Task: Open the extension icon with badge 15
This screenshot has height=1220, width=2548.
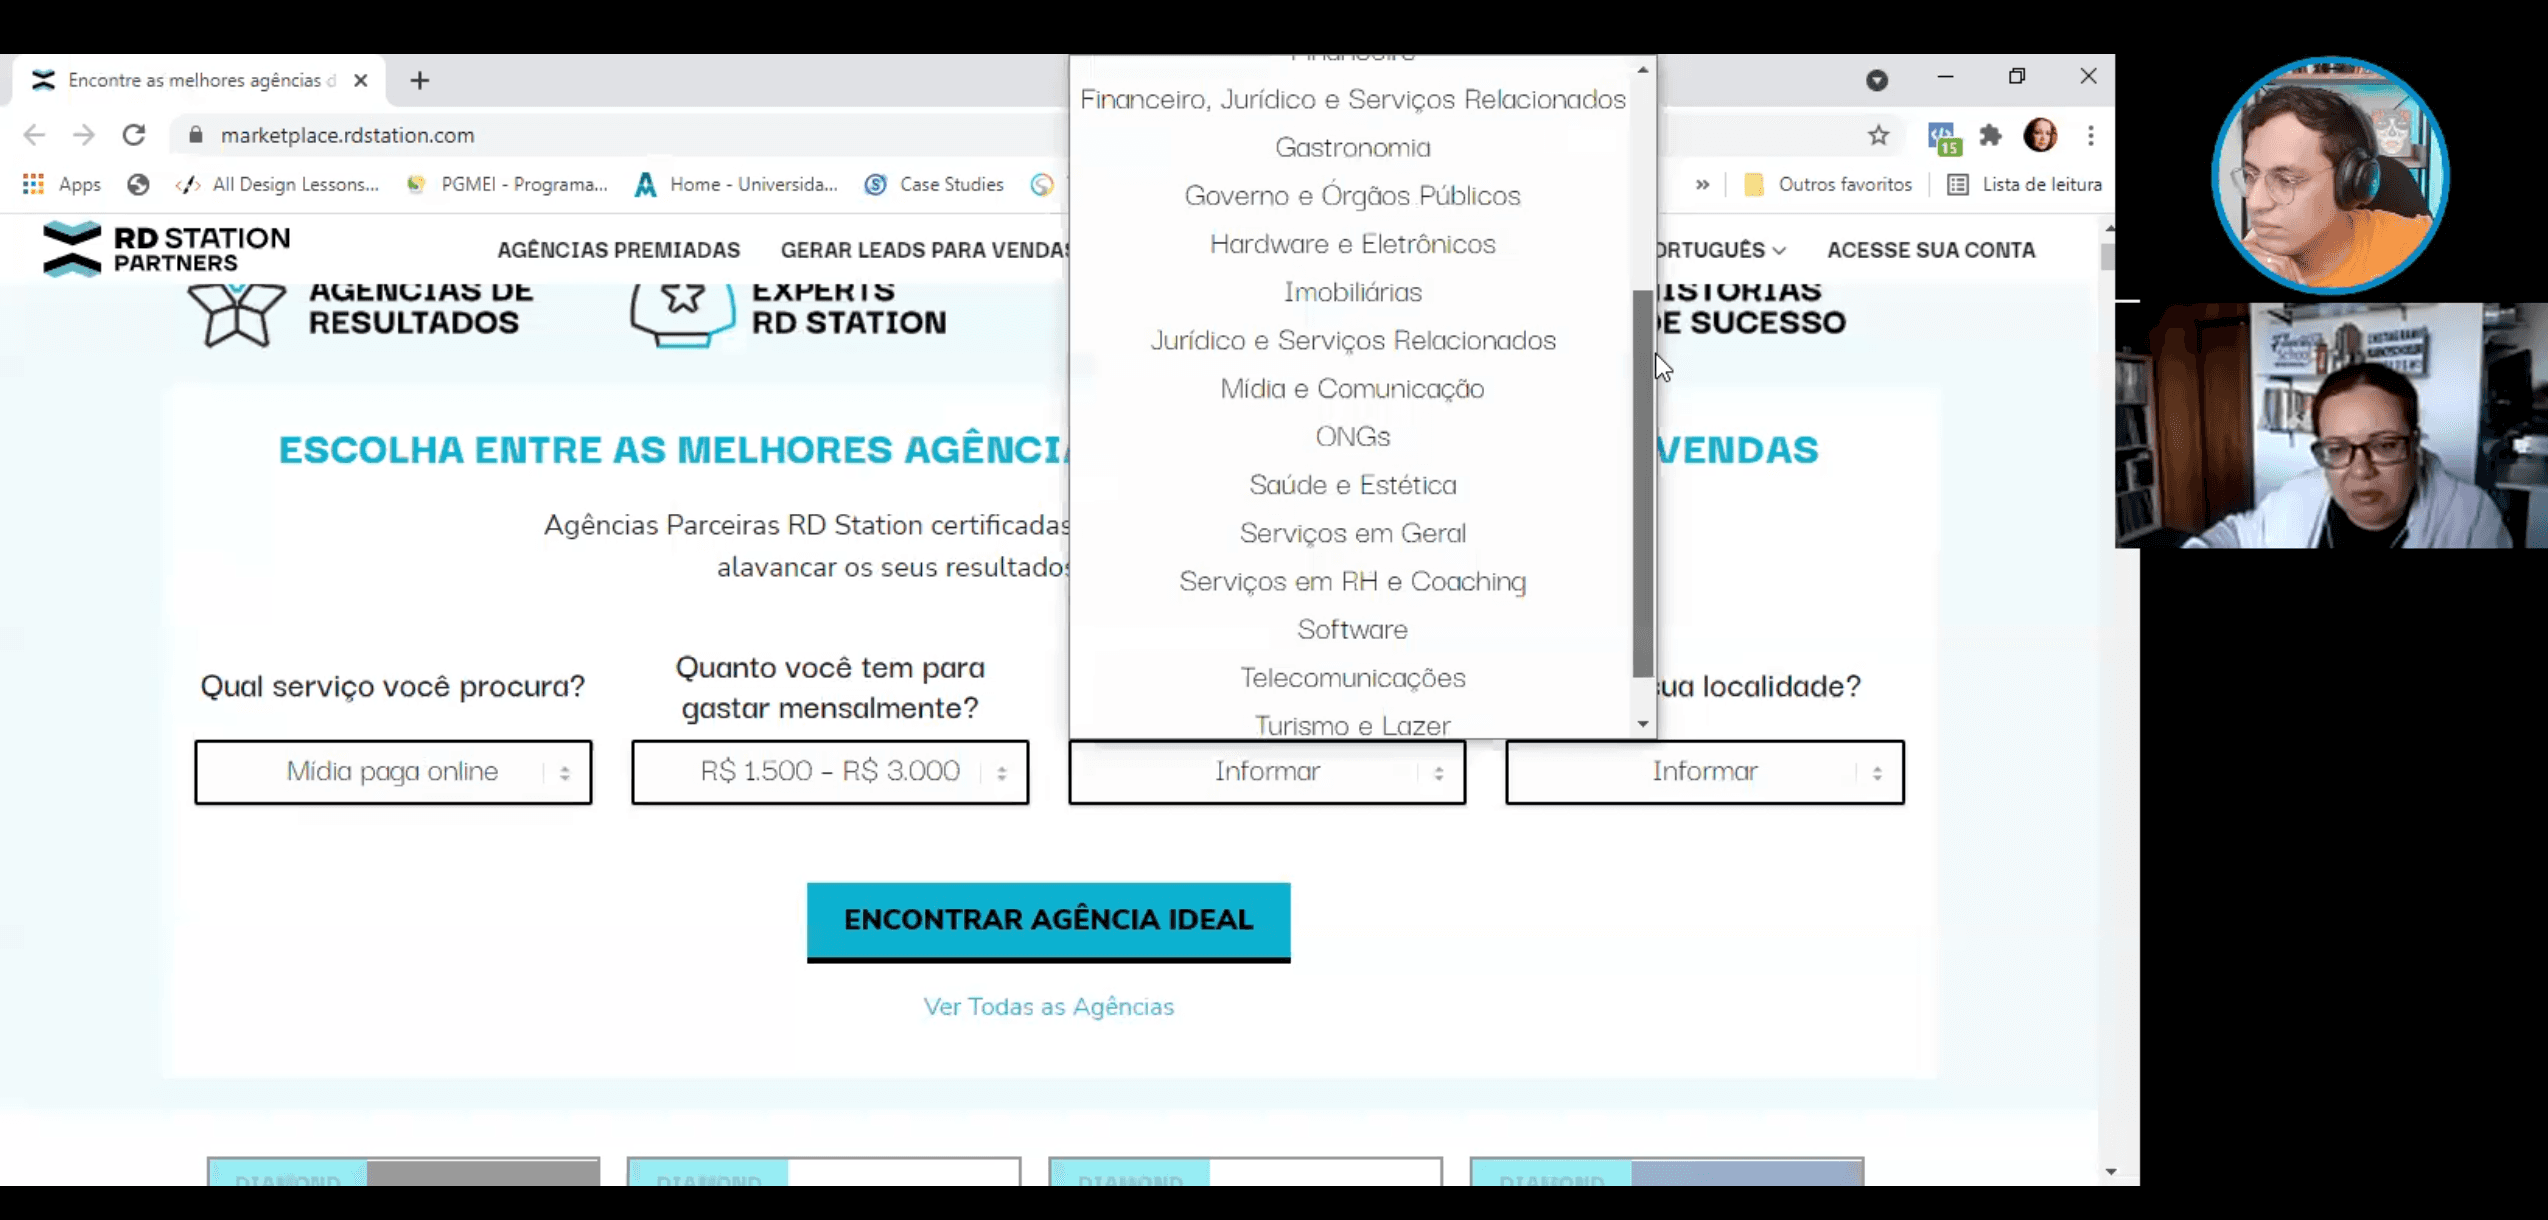Action: pyautogui.click(x=1943, y=137)
